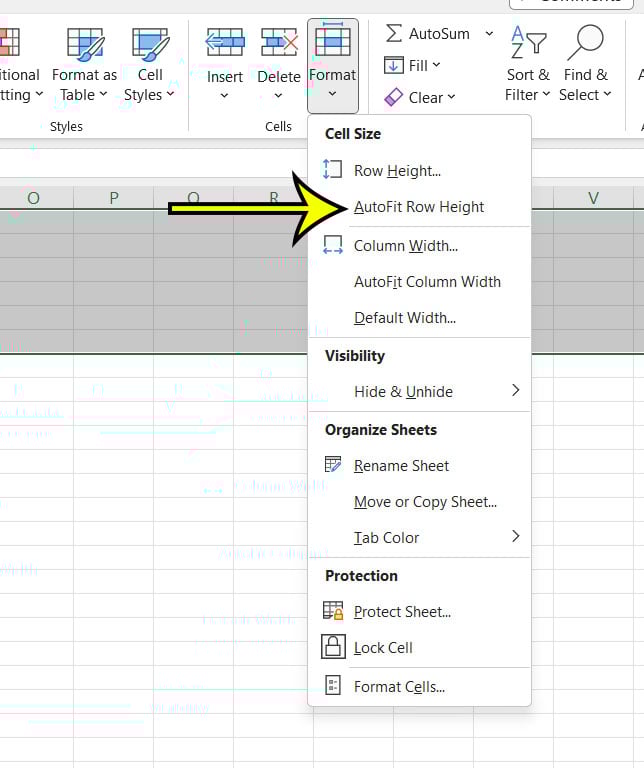Expand the Hide & Unhide submenu arrow

coord(515,390)
